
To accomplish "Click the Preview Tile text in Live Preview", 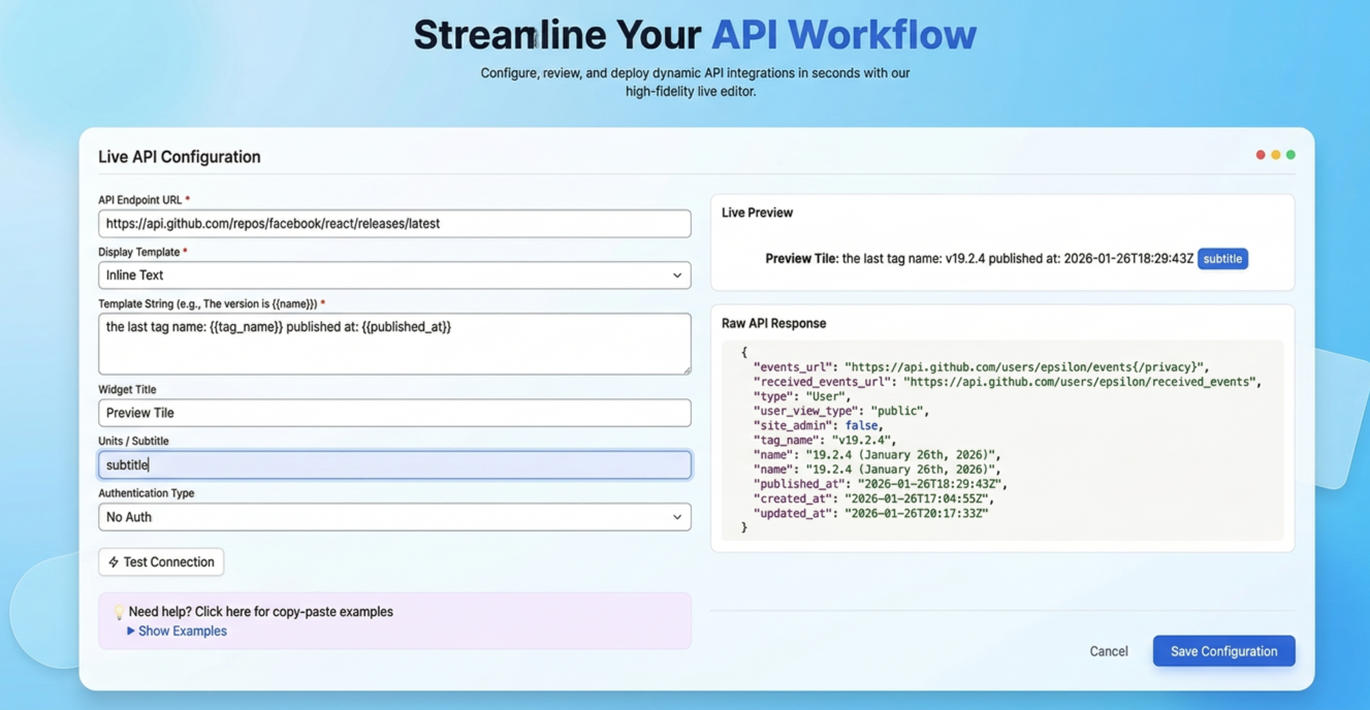I will (x=801, y=259).
